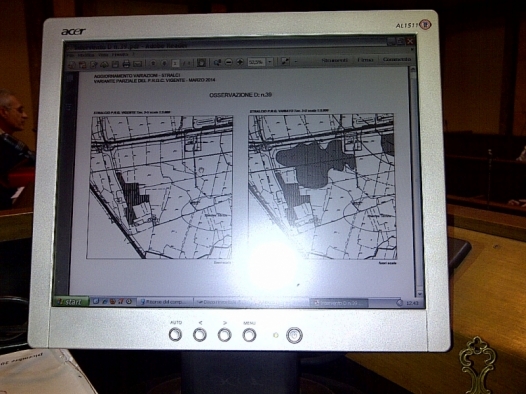Open the zoom level dropdown arrow
The width and height of the screenshot is (526, 394).
[270, 62]
